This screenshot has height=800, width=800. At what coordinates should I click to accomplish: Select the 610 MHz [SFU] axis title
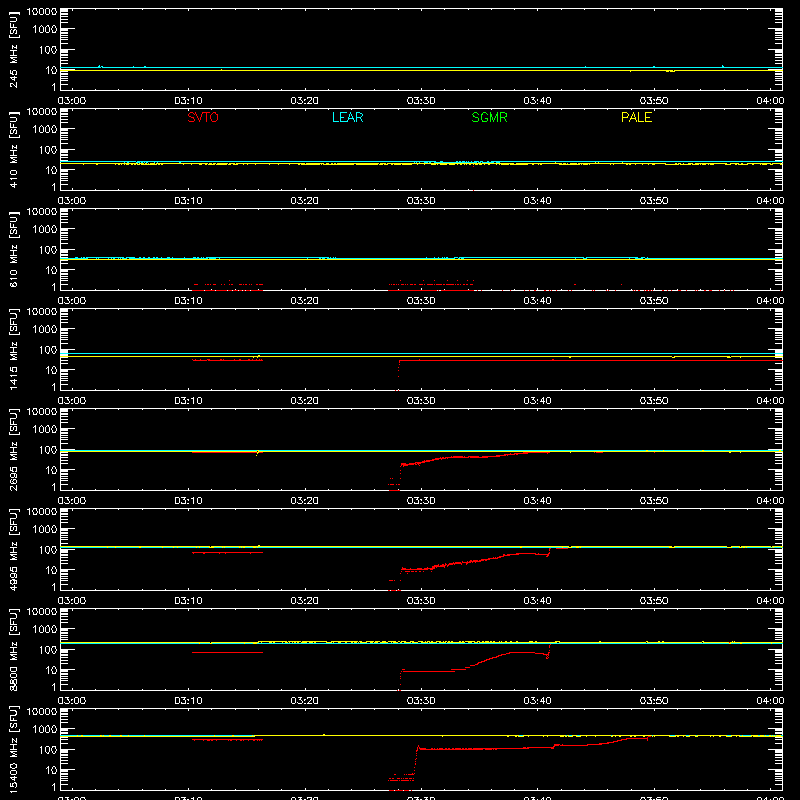point(13,250)
